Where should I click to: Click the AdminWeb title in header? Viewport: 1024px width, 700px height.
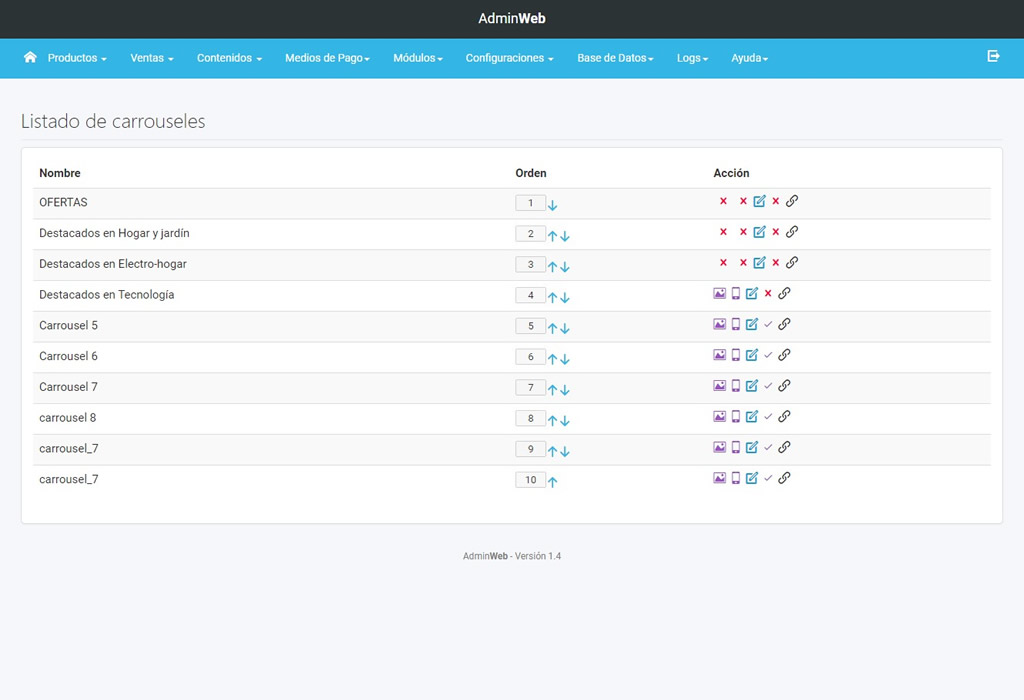point(512,19)
